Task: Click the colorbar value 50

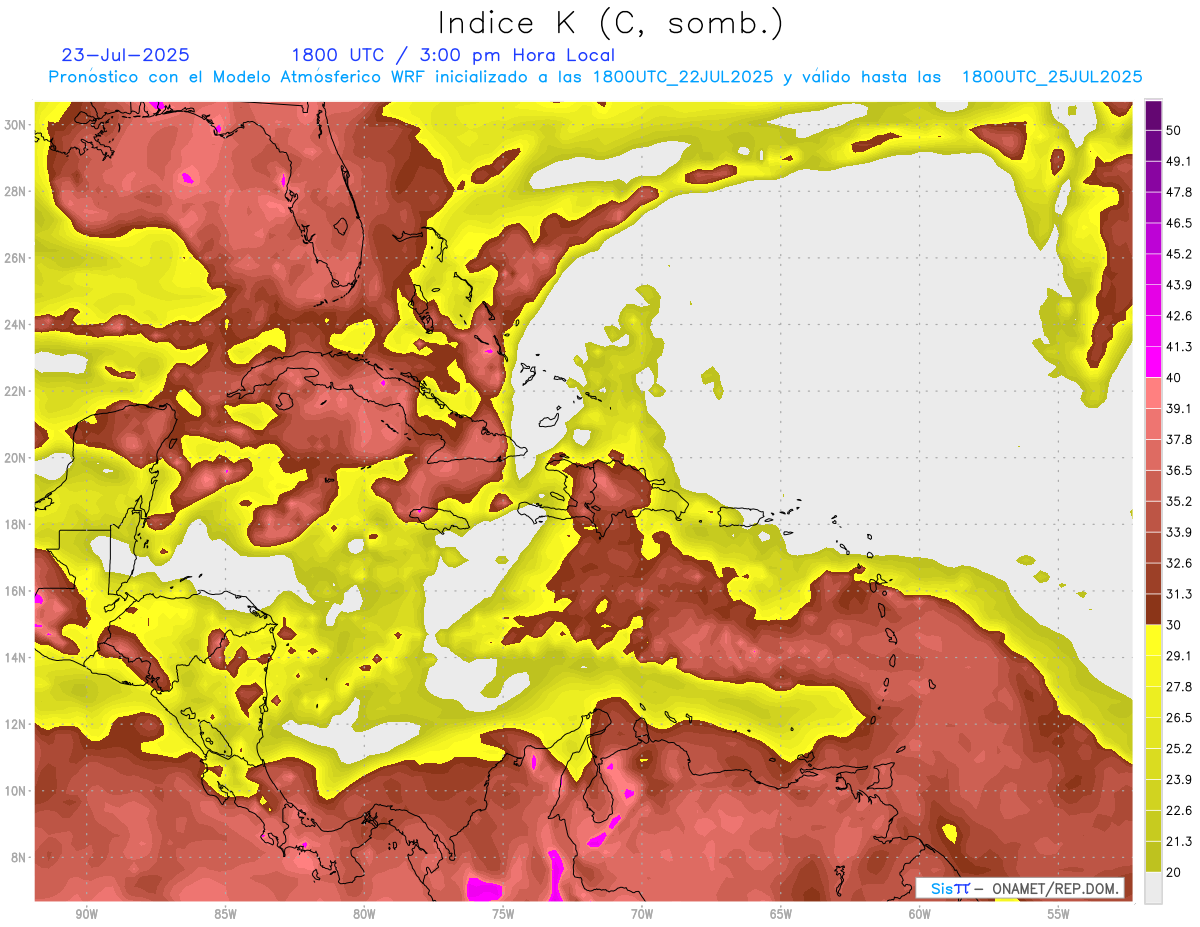Action: click(x=1174, y=130)
